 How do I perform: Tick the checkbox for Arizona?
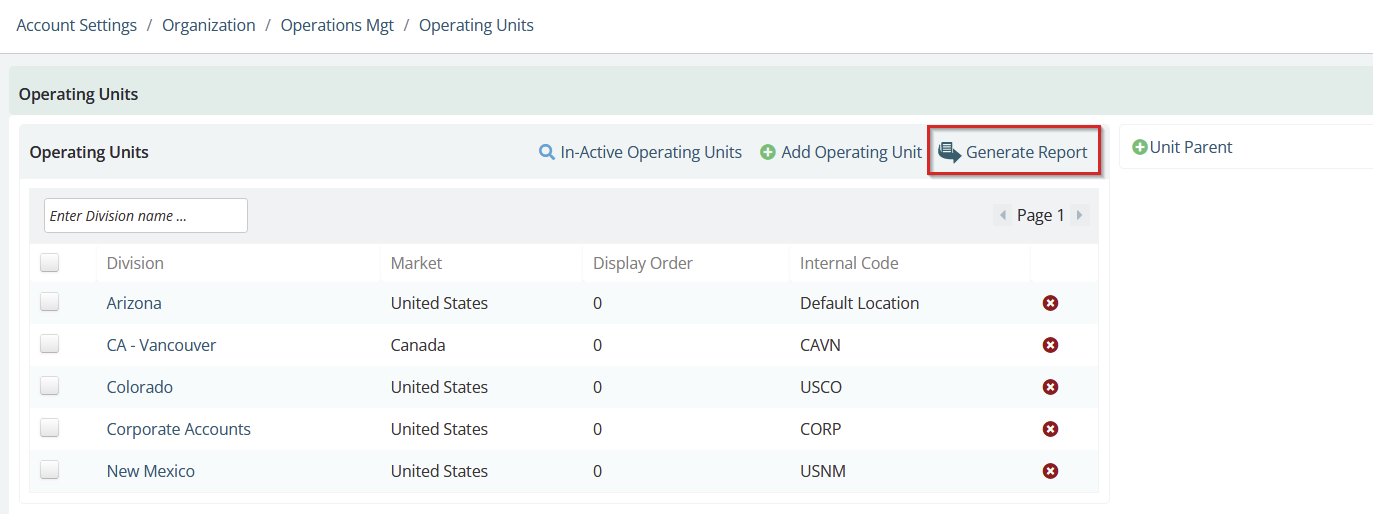[x=50, y=302]
